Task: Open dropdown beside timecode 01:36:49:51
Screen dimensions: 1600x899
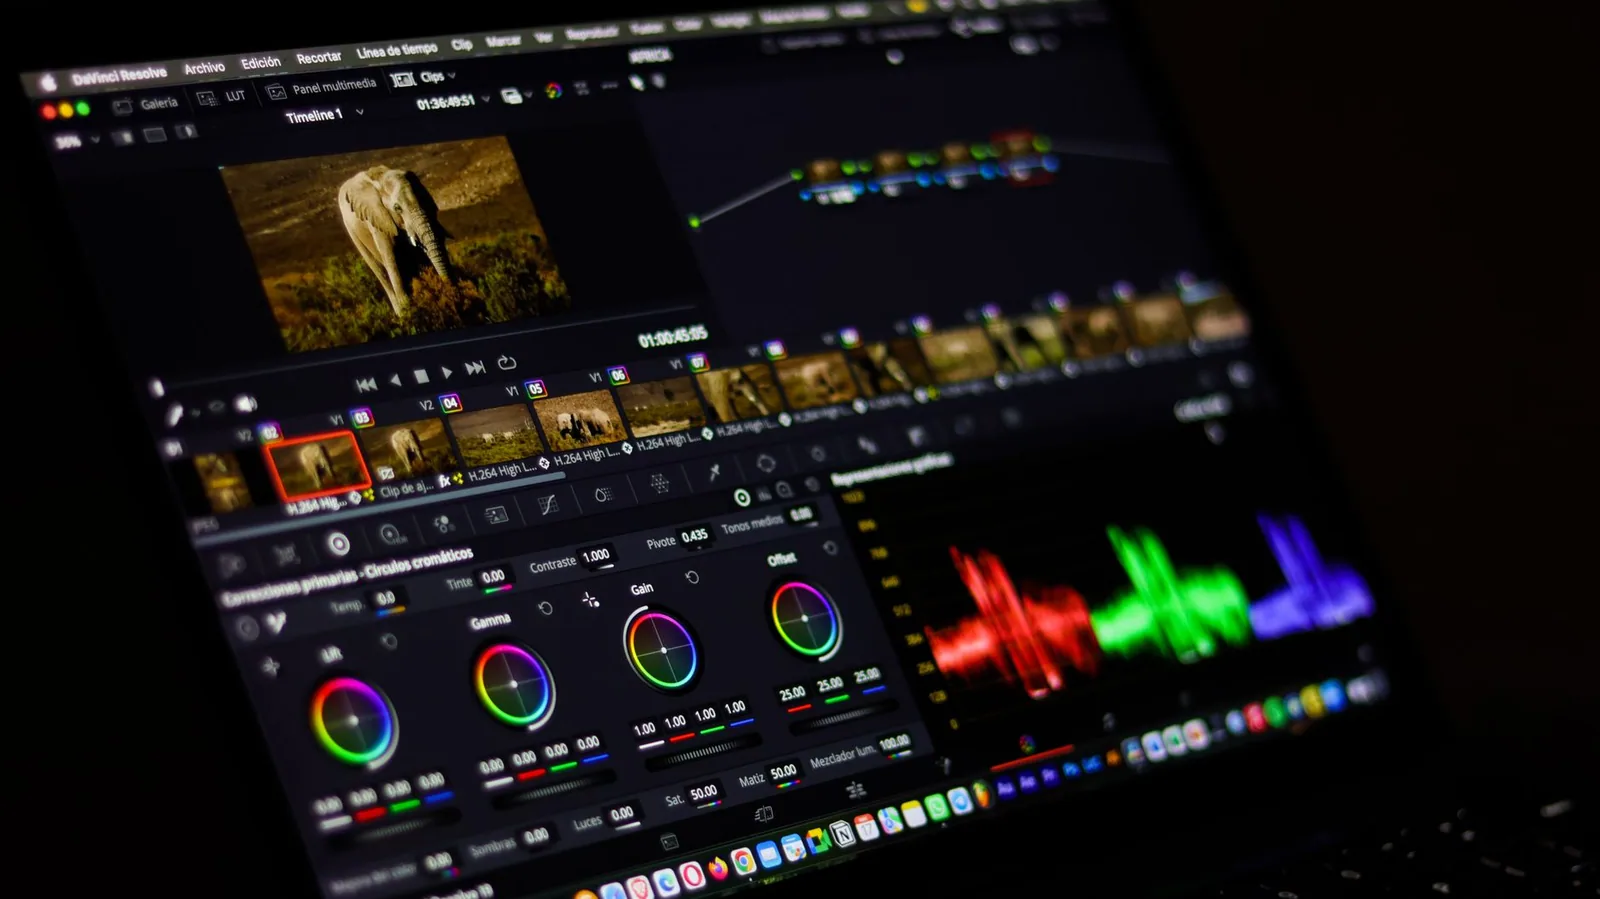Action: 486,99
